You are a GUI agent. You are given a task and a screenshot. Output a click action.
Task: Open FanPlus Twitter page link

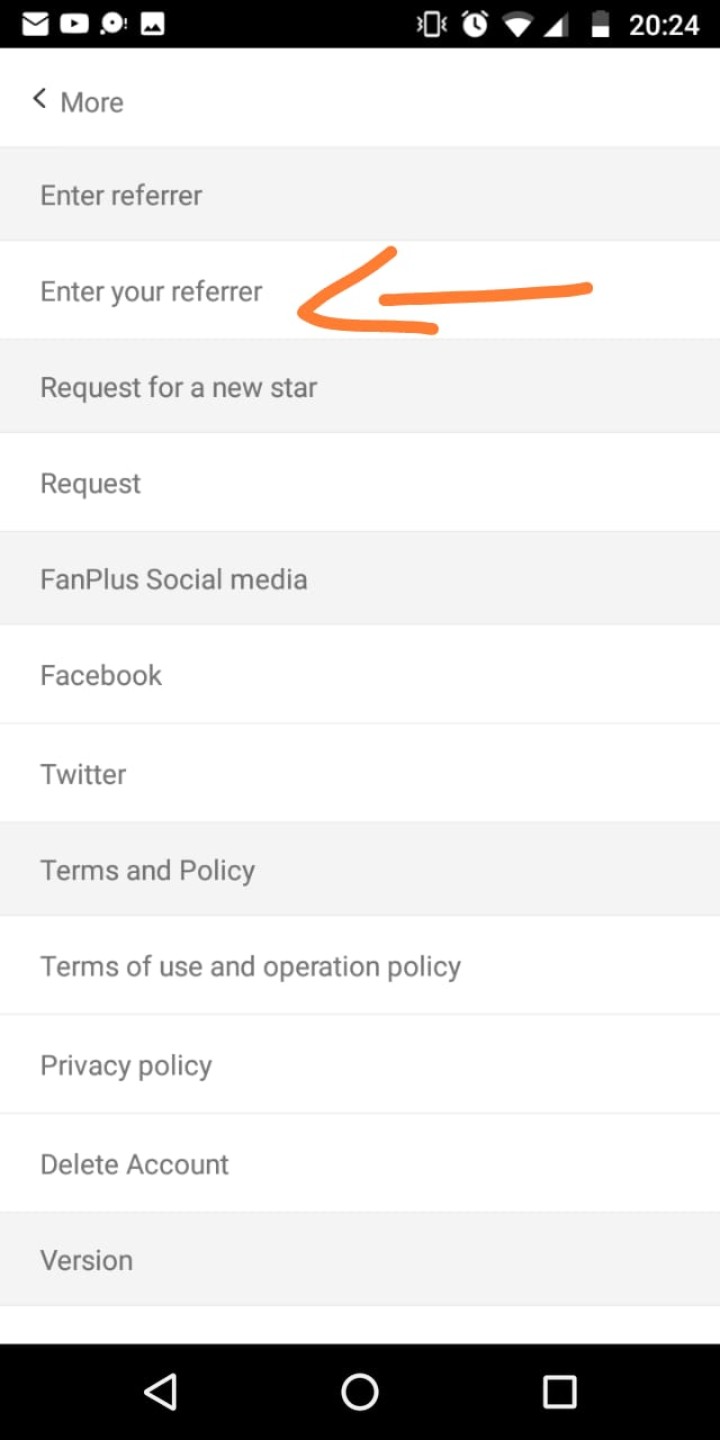pos(83,774)
